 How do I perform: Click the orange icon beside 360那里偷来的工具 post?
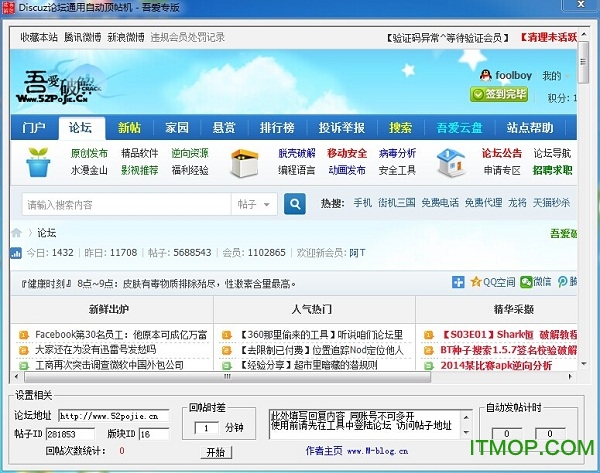click(227, 335)
